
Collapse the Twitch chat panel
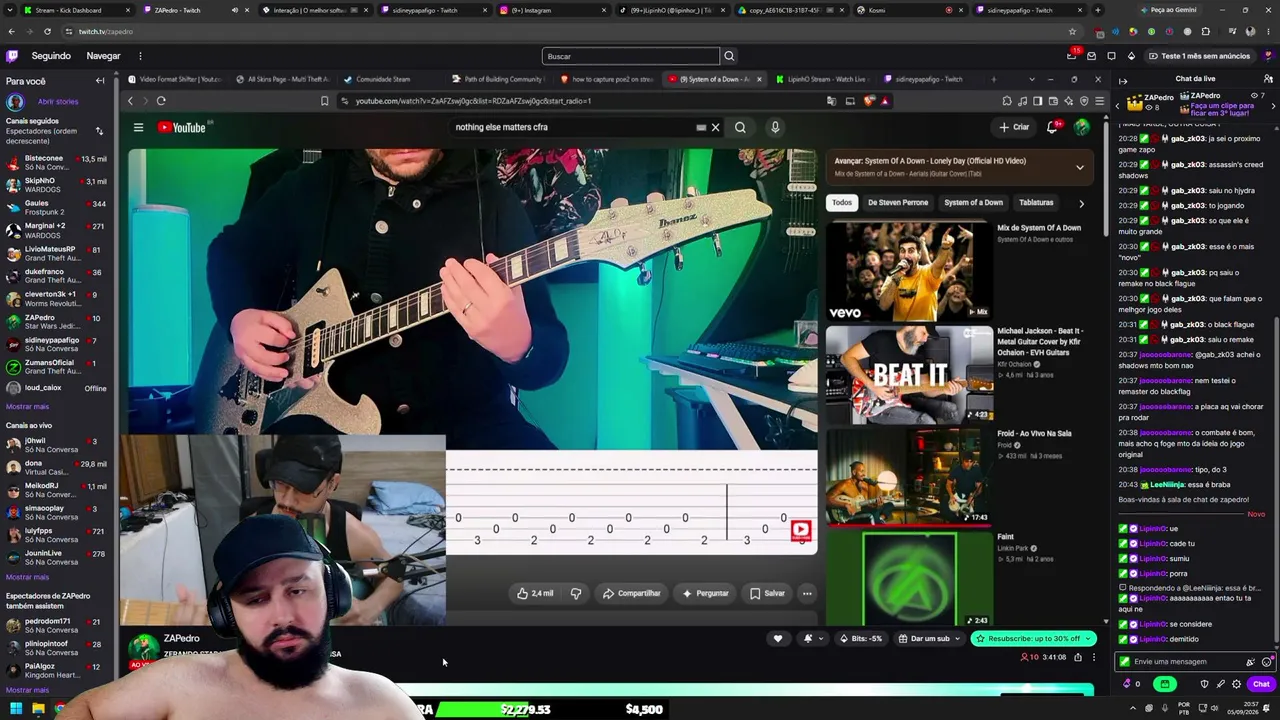point(1123,81)
